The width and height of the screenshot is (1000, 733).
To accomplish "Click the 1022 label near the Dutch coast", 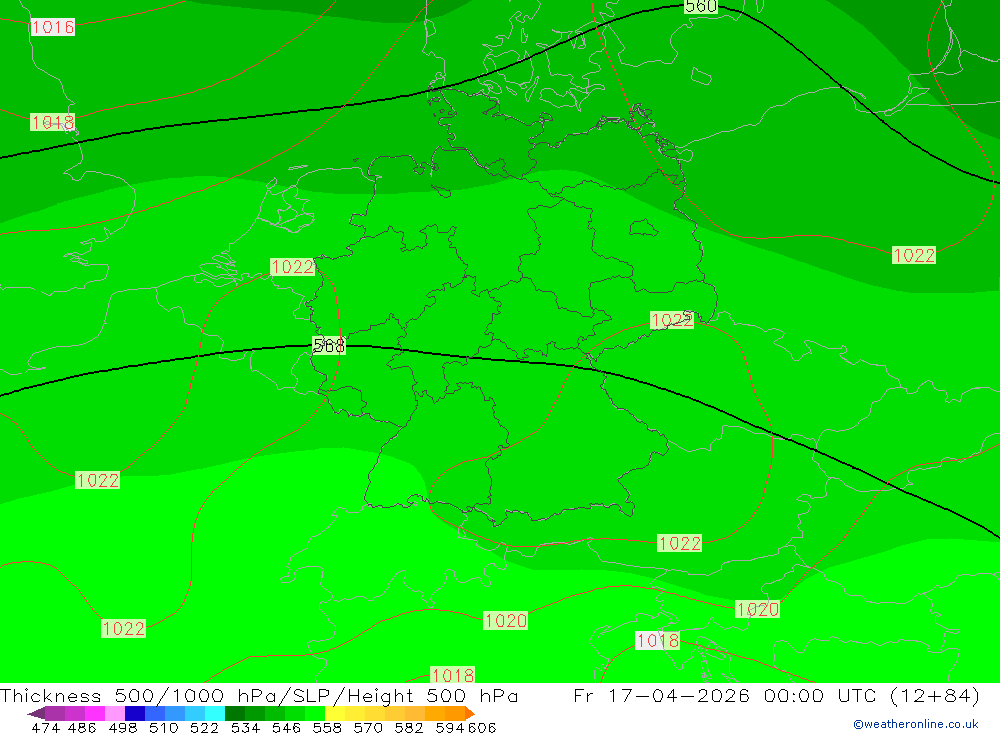I will tap(292, 267).
